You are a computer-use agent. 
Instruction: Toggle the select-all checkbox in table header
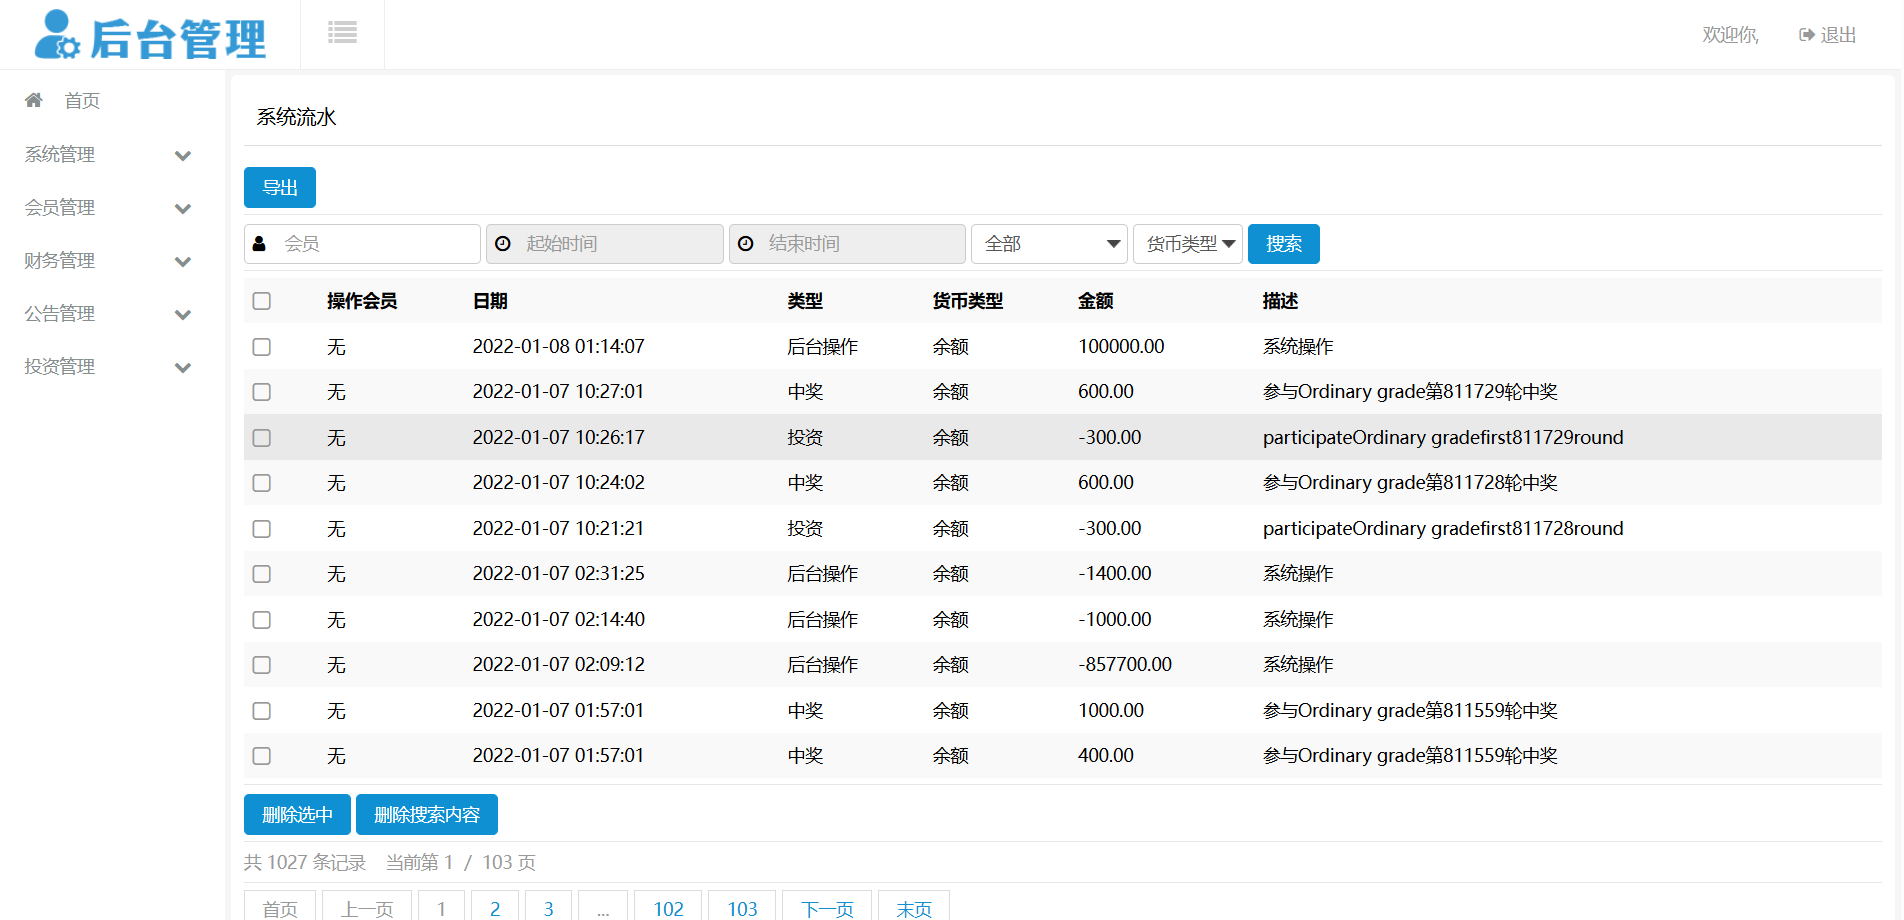[262, 301]
